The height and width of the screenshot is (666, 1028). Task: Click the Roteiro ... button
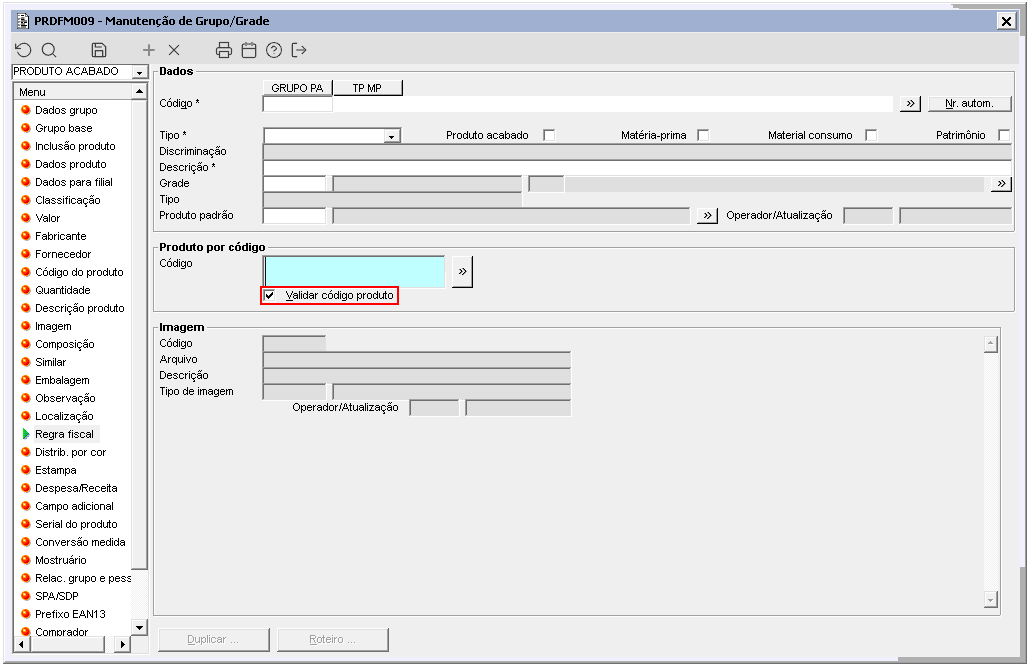coord(332,639)
